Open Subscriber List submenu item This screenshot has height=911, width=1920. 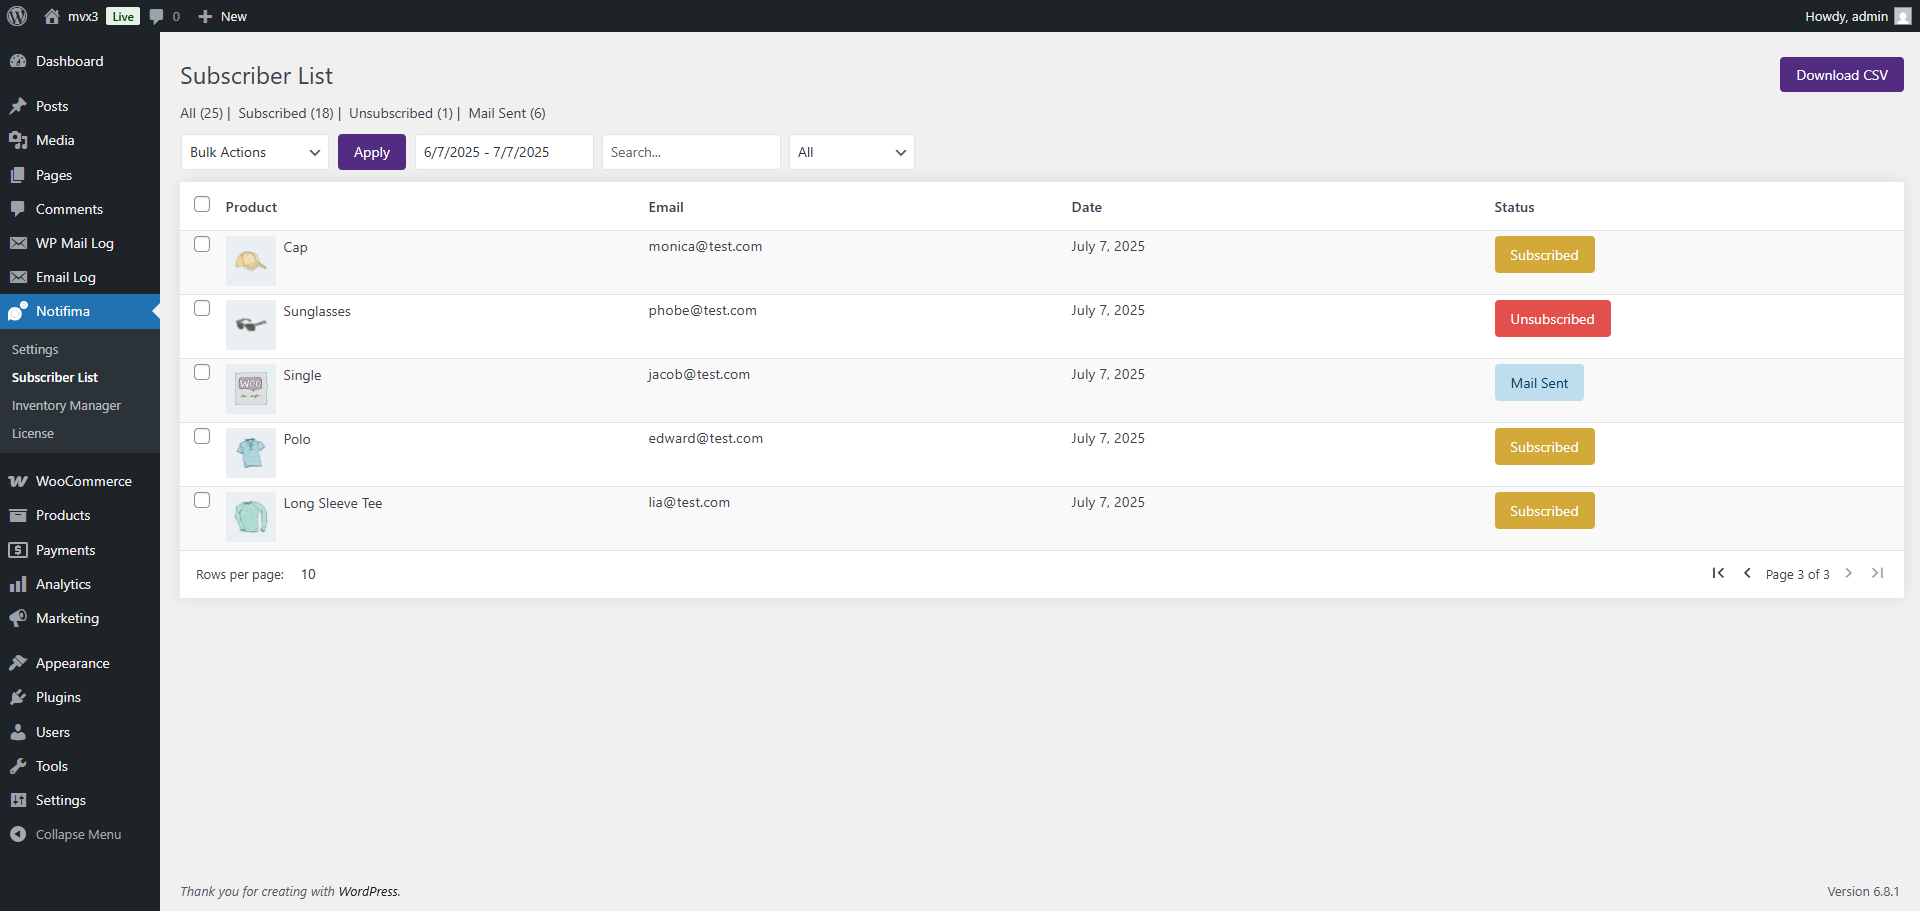pos(55,377)
